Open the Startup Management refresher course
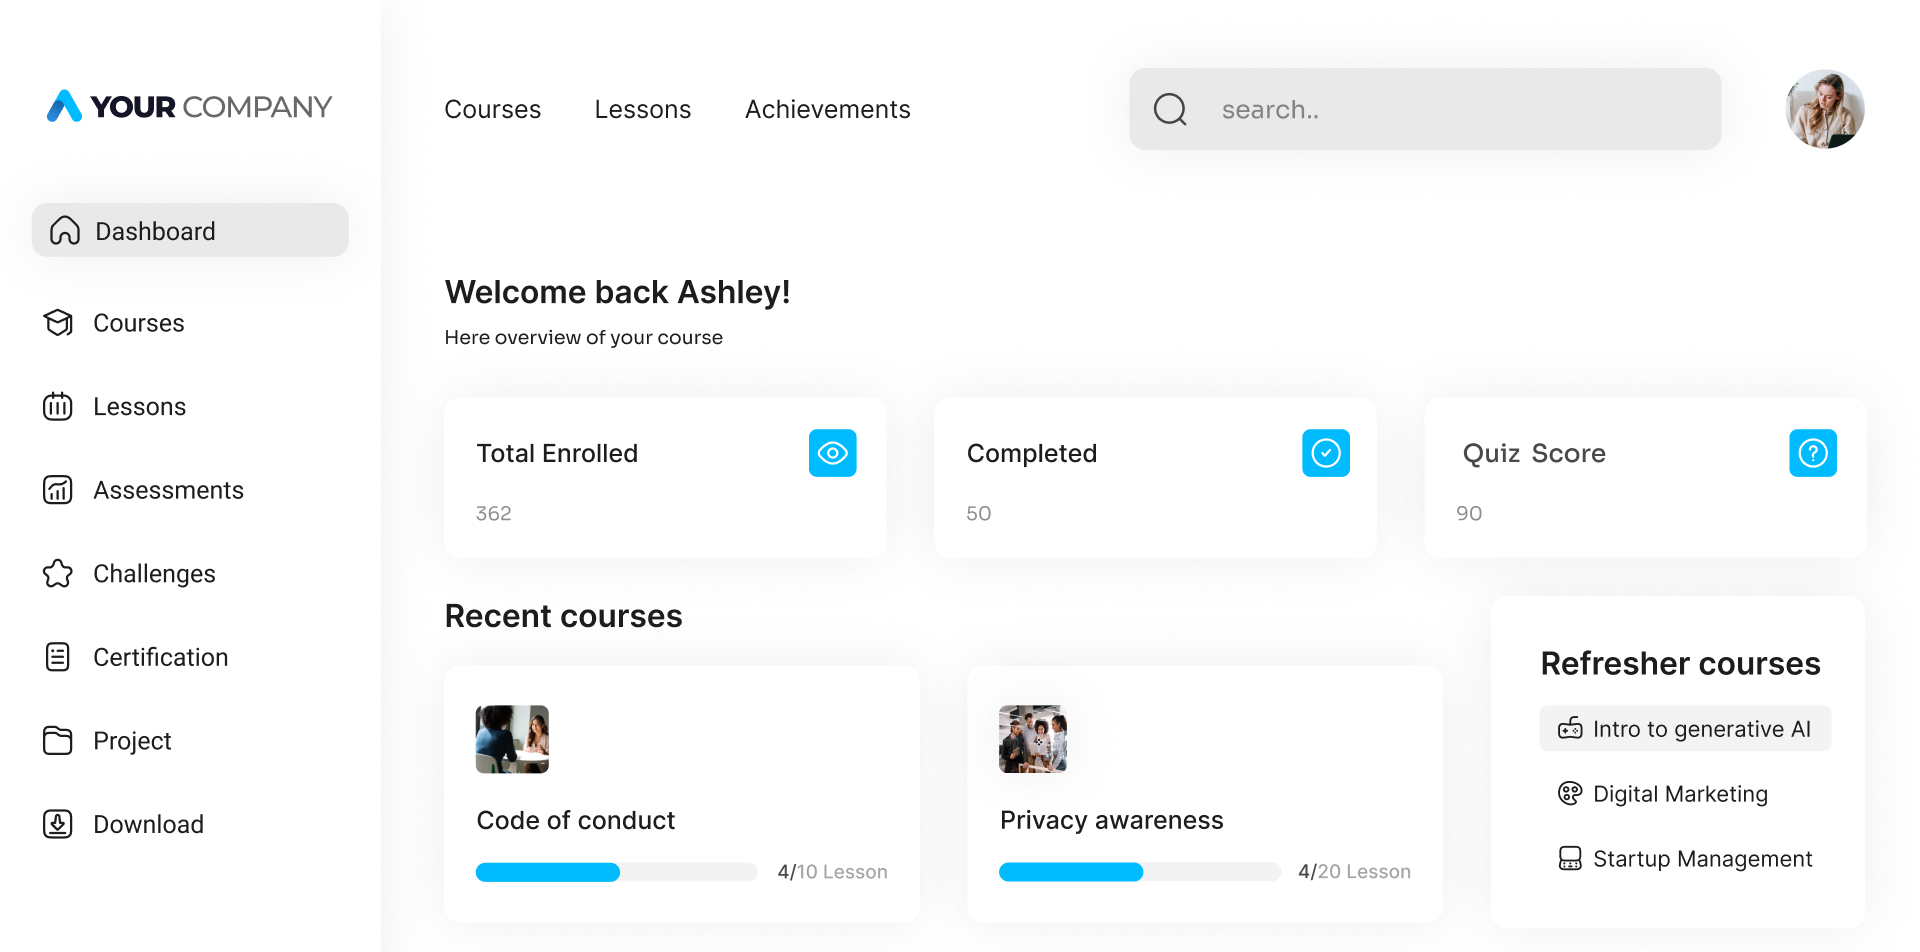 (x=1702, y=859)
